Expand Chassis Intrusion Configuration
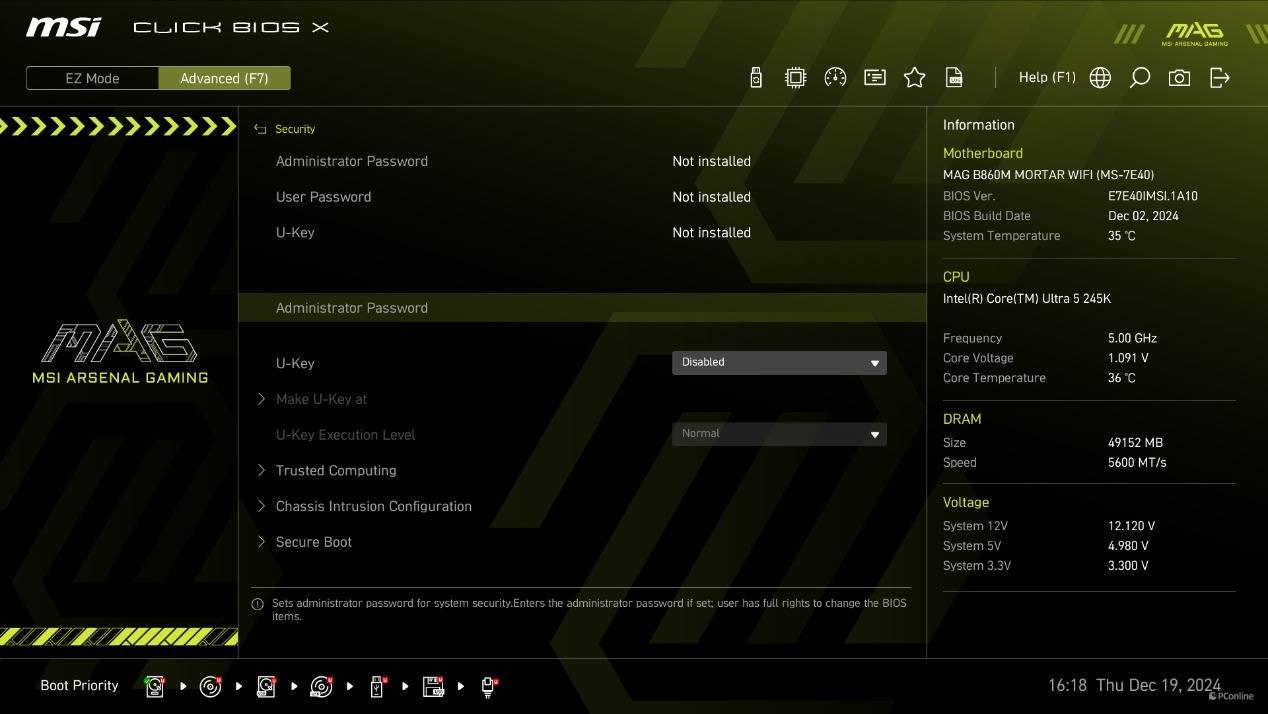 click(x=373, y=506)
